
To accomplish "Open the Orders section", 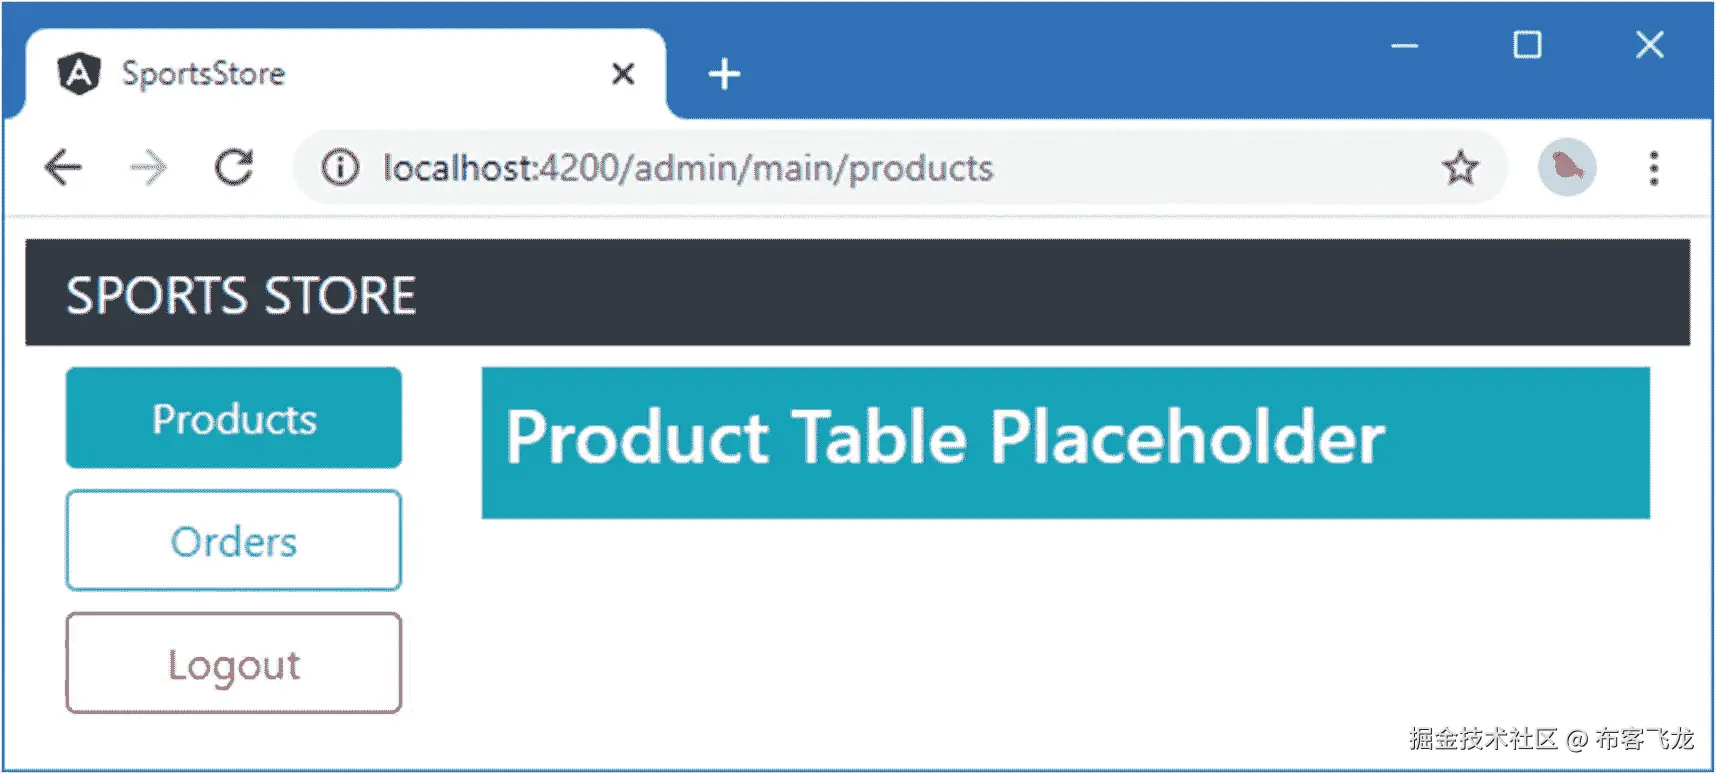I will pyautogui.click(x=234, y=541).
